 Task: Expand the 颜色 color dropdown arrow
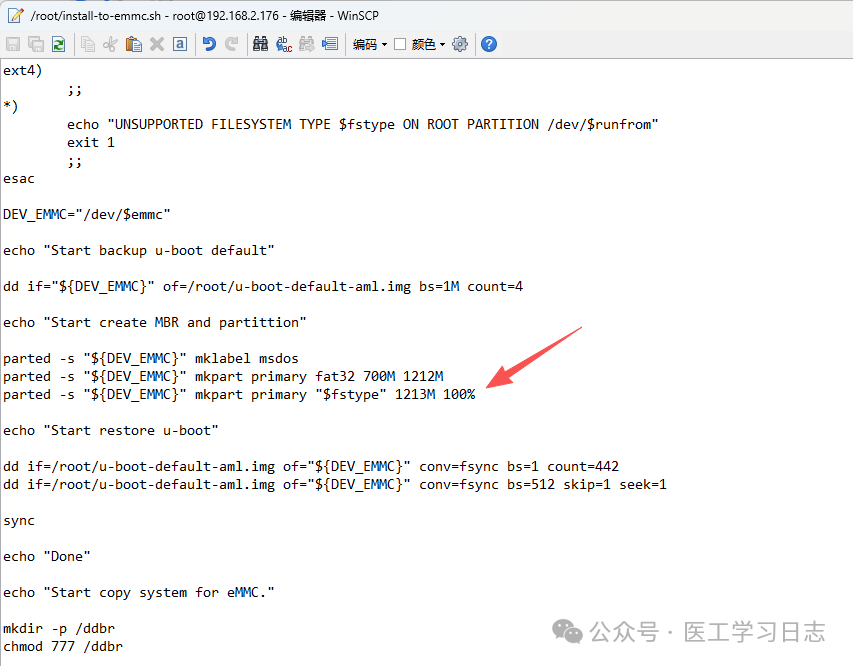click(442, 44)
